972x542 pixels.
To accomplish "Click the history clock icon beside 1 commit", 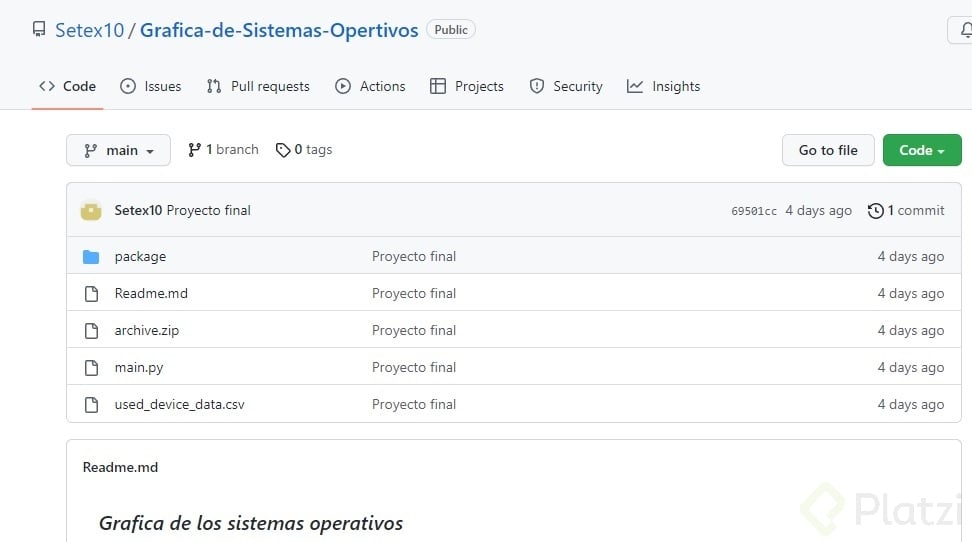I will click(875, 211).
